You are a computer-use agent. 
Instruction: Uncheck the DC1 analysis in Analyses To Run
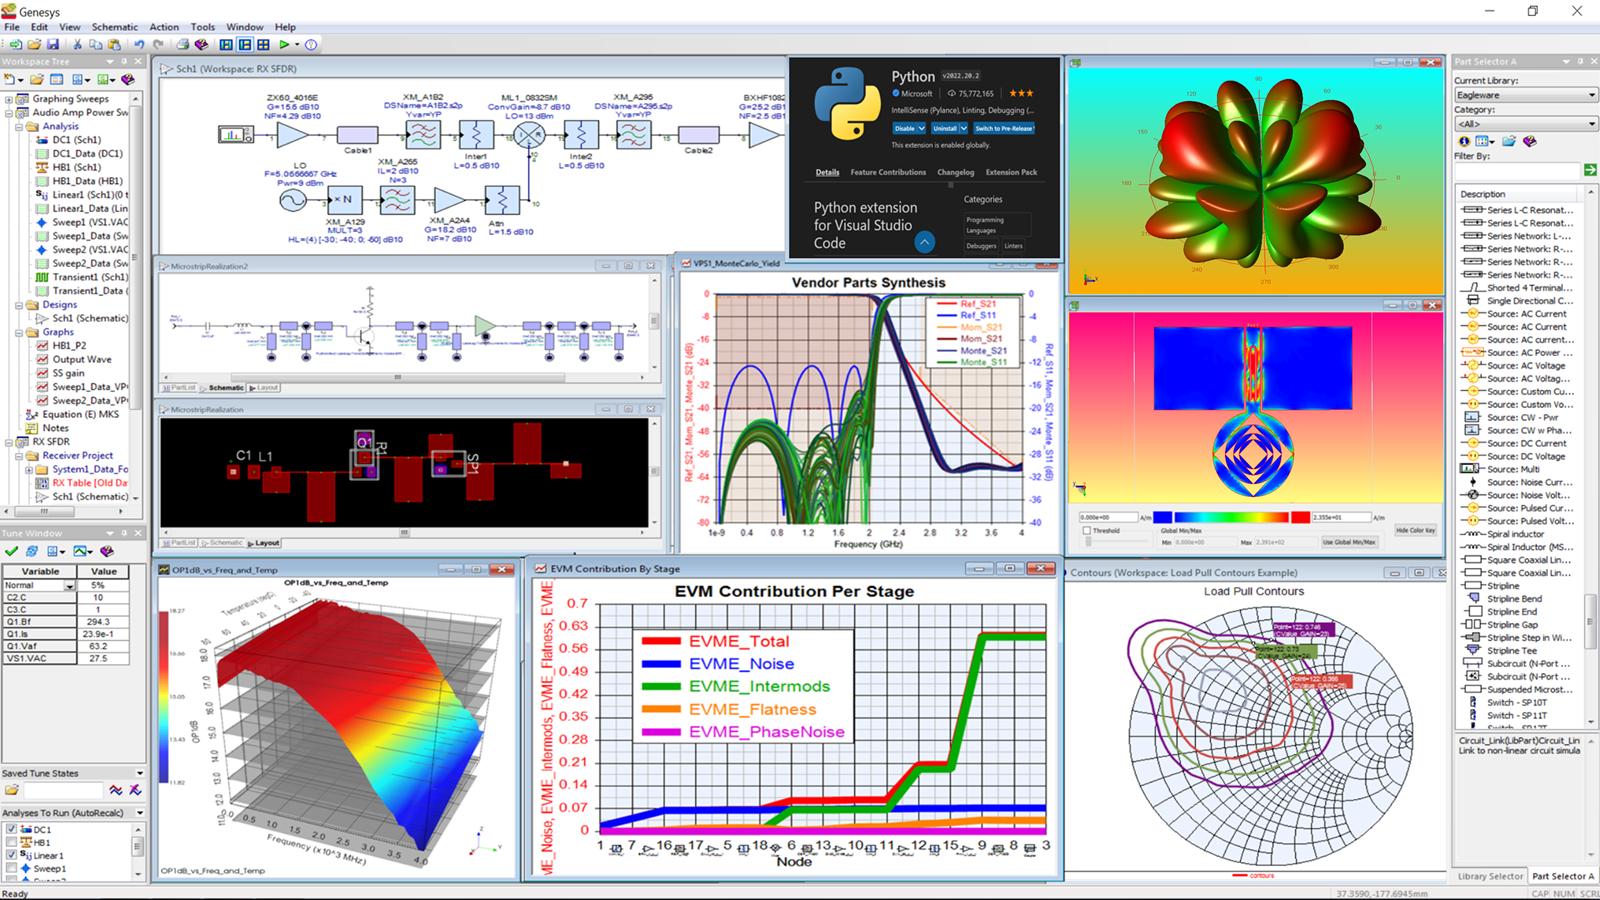point(12,830)
